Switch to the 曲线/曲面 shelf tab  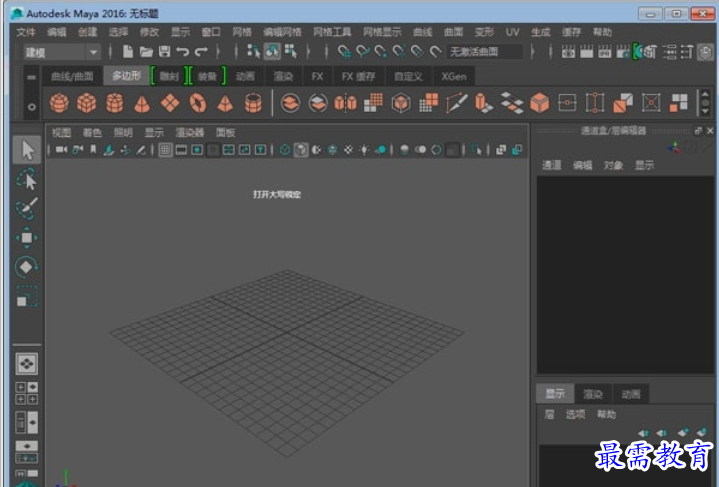pyautogui.click(x=72, y=76)
